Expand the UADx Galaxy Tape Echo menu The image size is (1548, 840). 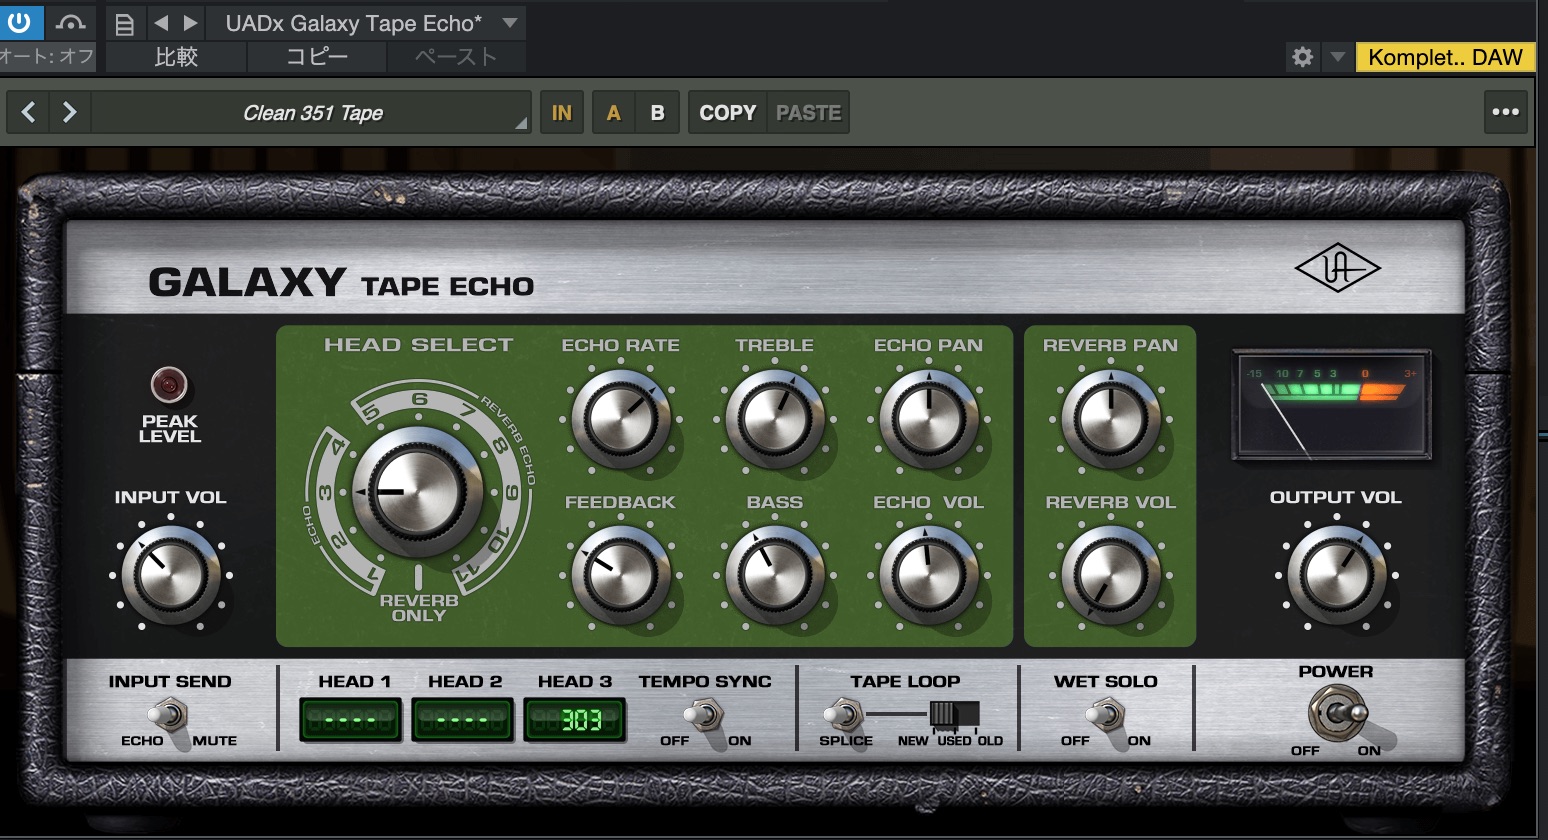[510, 23]
